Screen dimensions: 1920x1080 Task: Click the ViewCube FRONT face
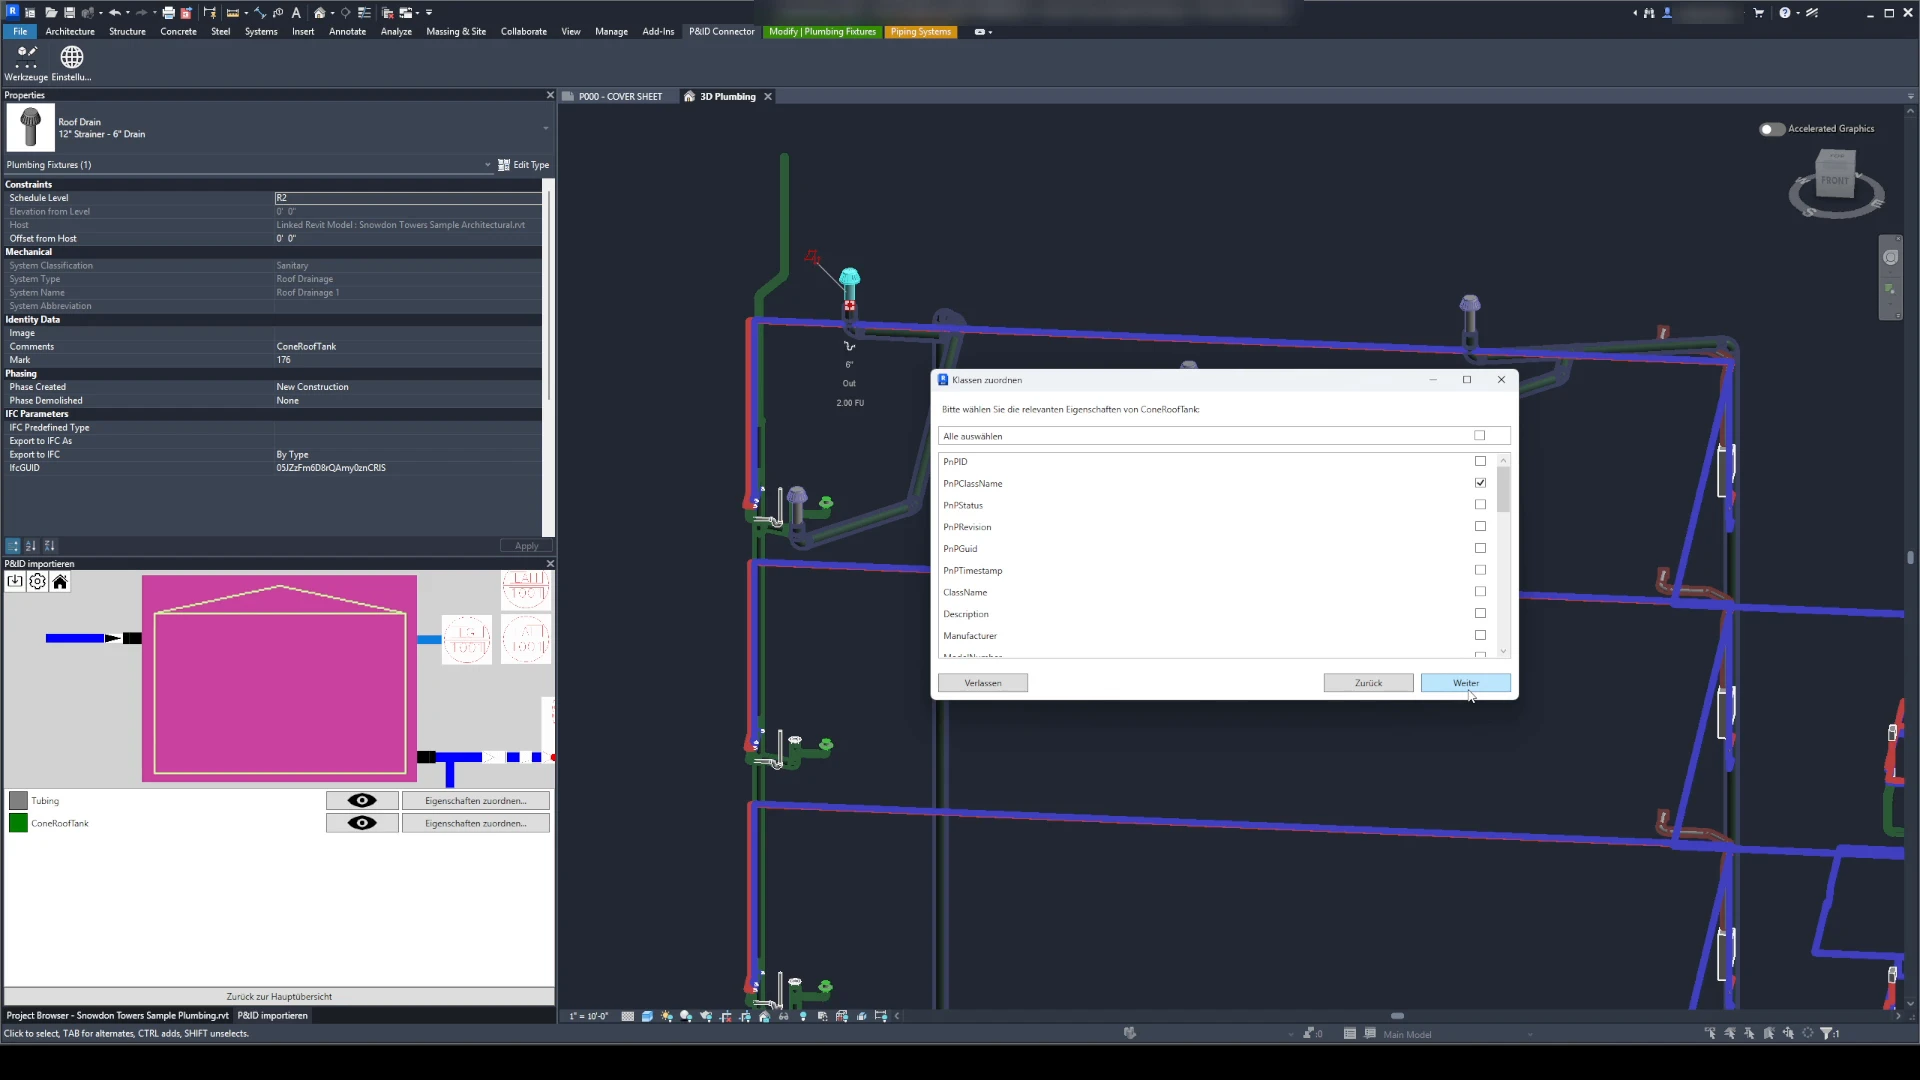click(1834, 181)
